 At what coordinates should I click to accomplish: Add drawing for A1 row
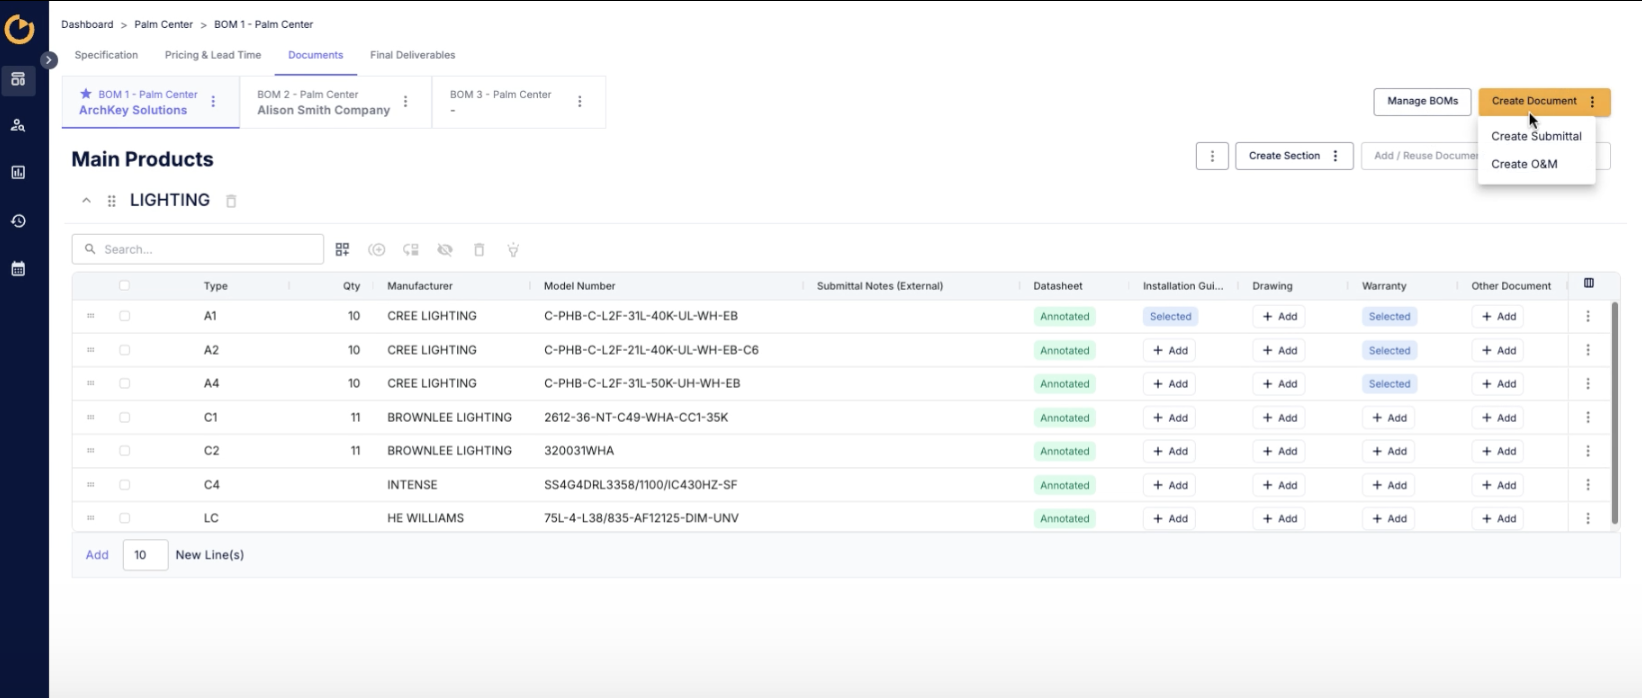tap(1279, 317)
